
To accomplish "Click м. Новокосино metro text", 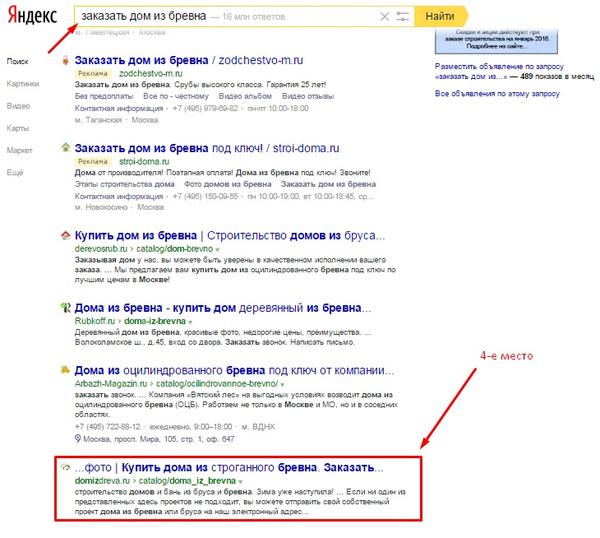I will coord(101,207).
